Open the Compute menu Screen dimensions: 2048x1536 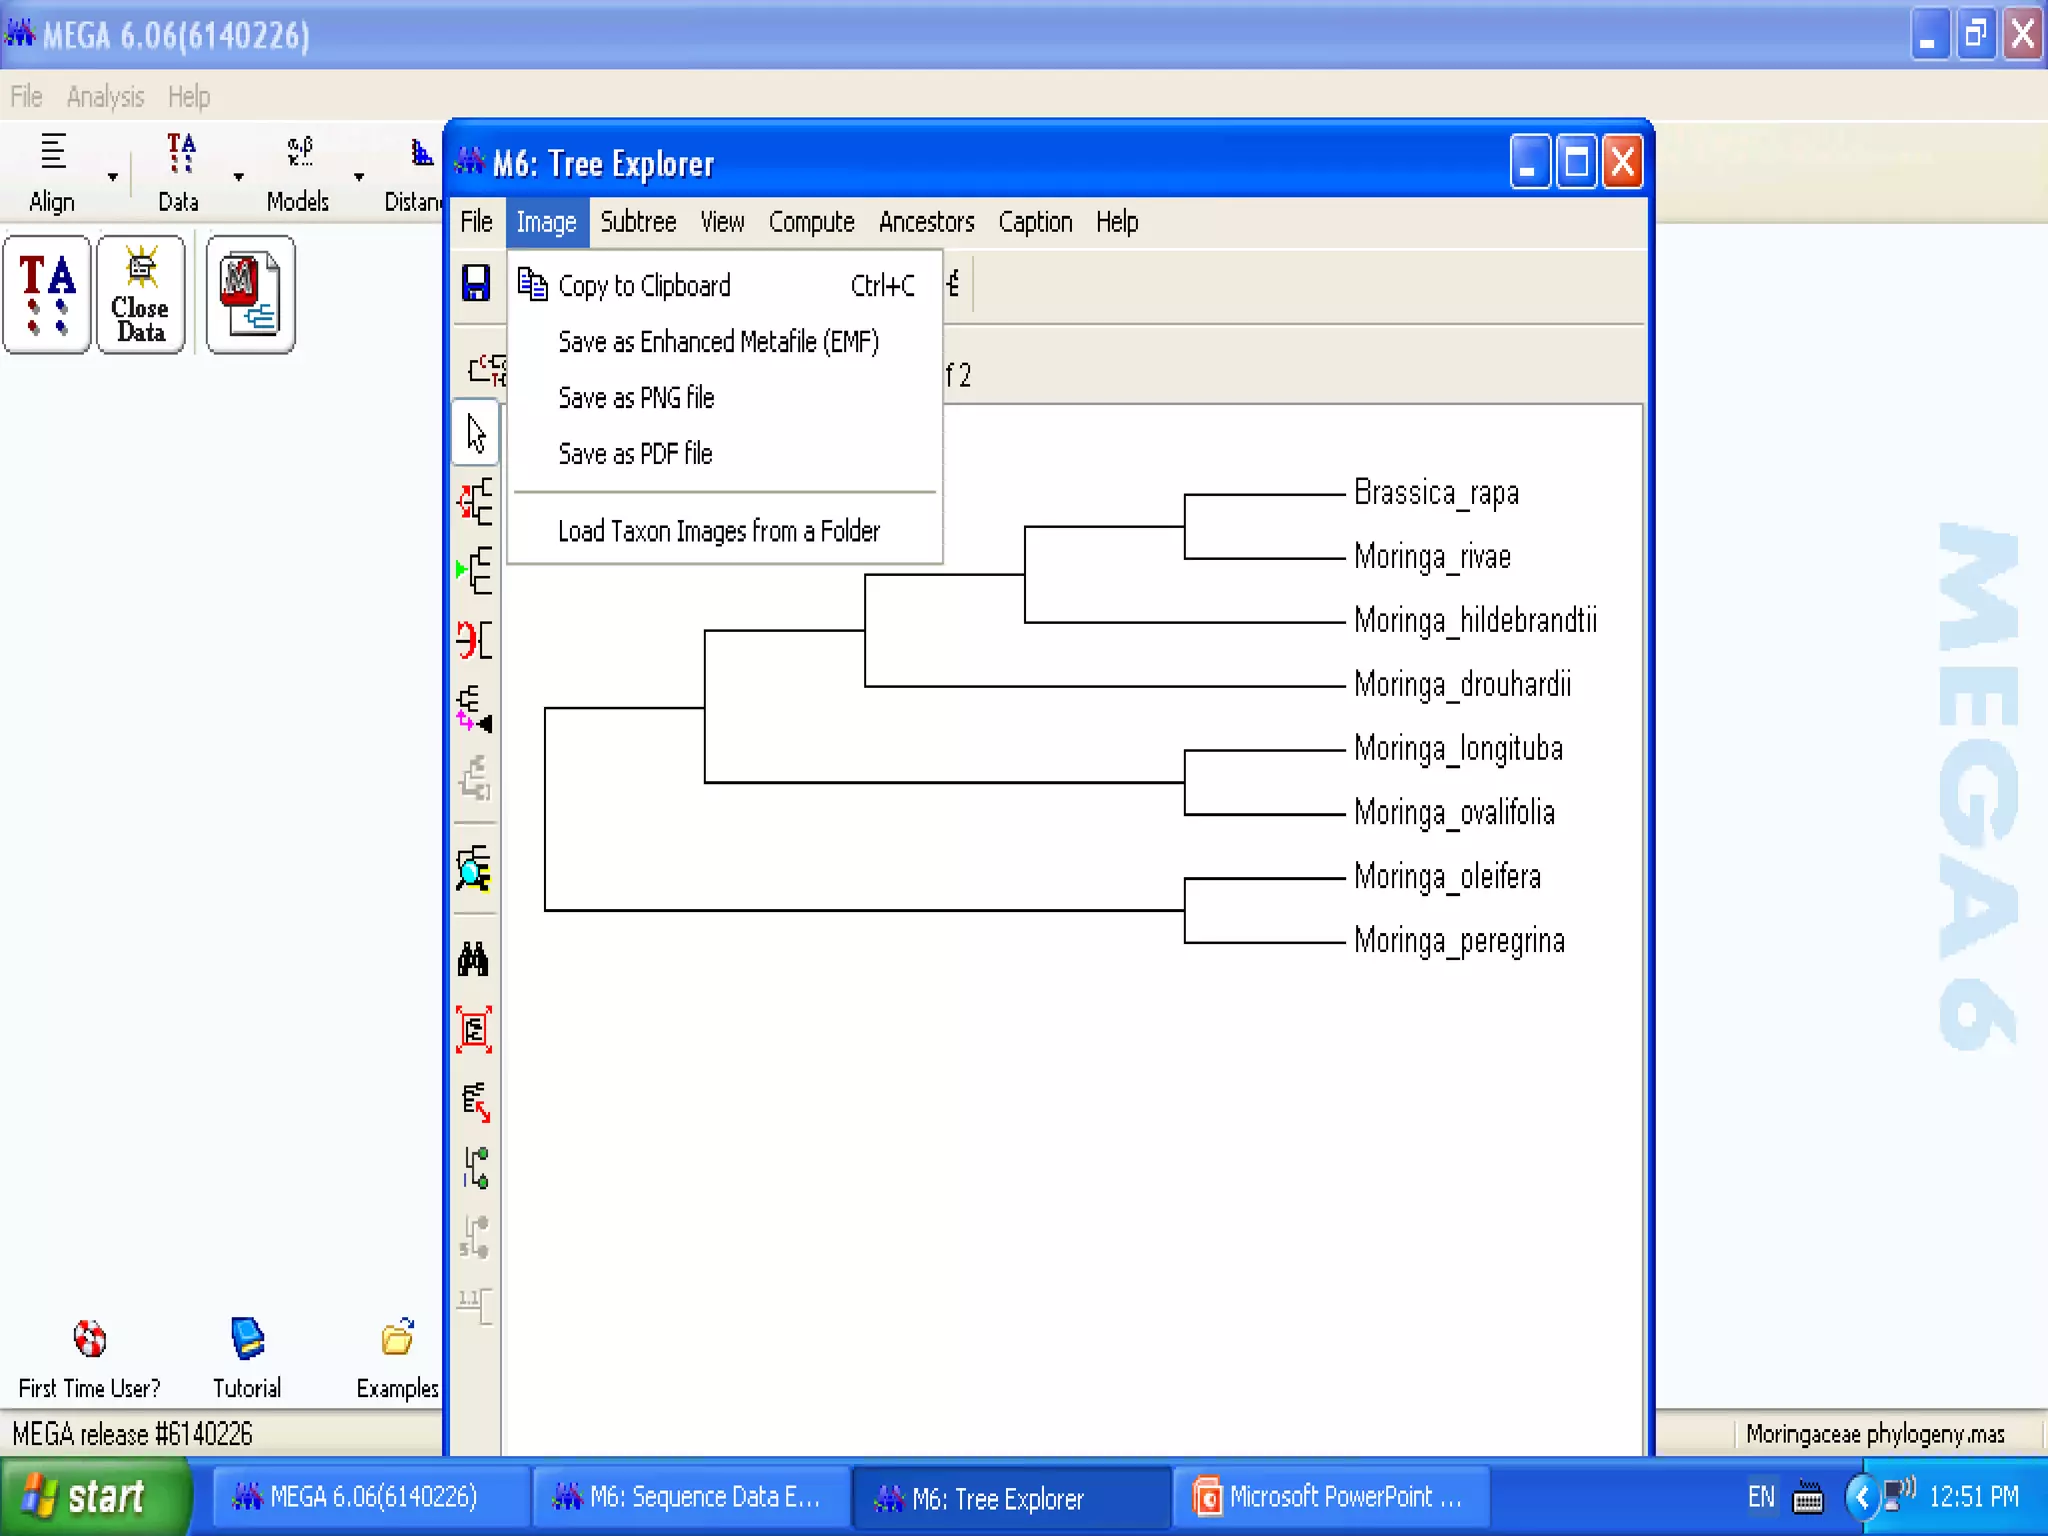tap(811, 222)
